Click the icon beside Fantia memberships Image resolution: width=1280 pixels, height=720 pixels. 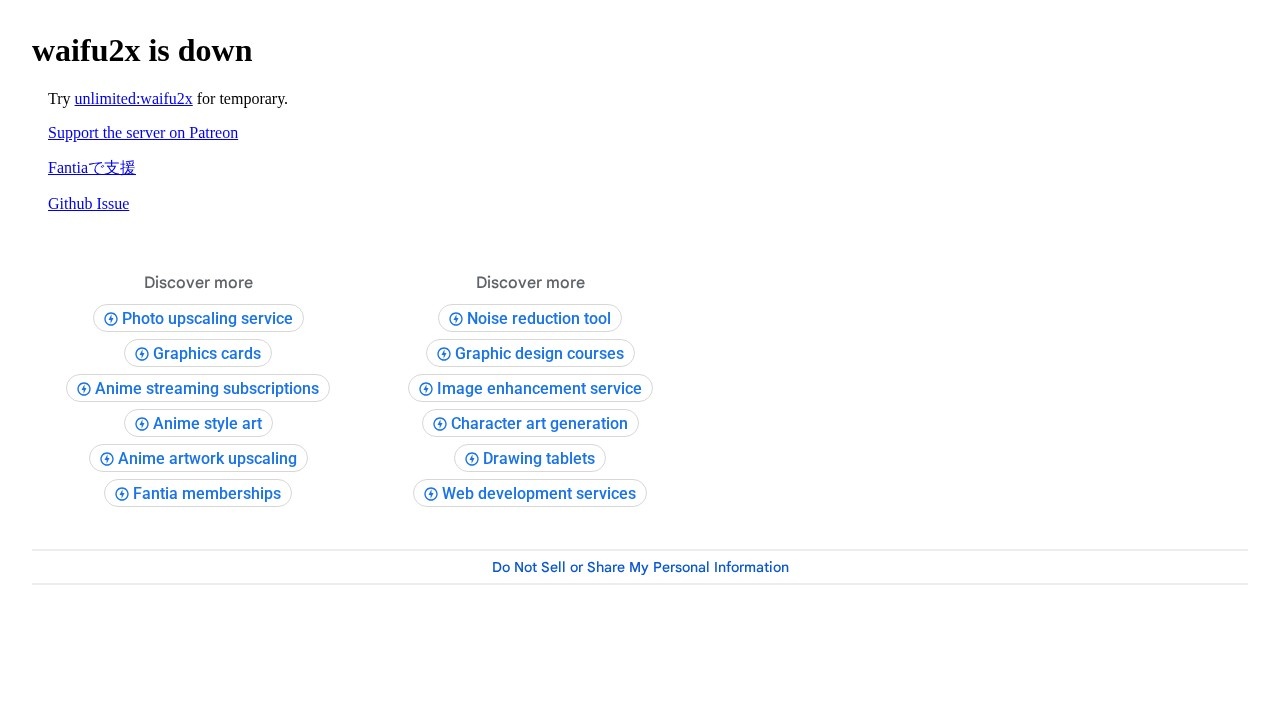(122, 494)
